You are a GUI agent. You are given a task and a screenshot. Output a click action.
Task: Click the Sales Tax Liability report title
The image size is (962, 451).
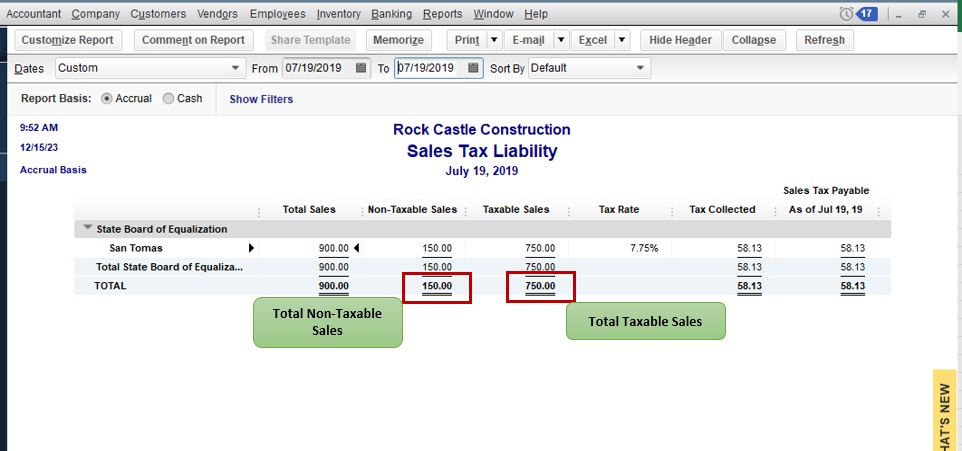point(482,151)
